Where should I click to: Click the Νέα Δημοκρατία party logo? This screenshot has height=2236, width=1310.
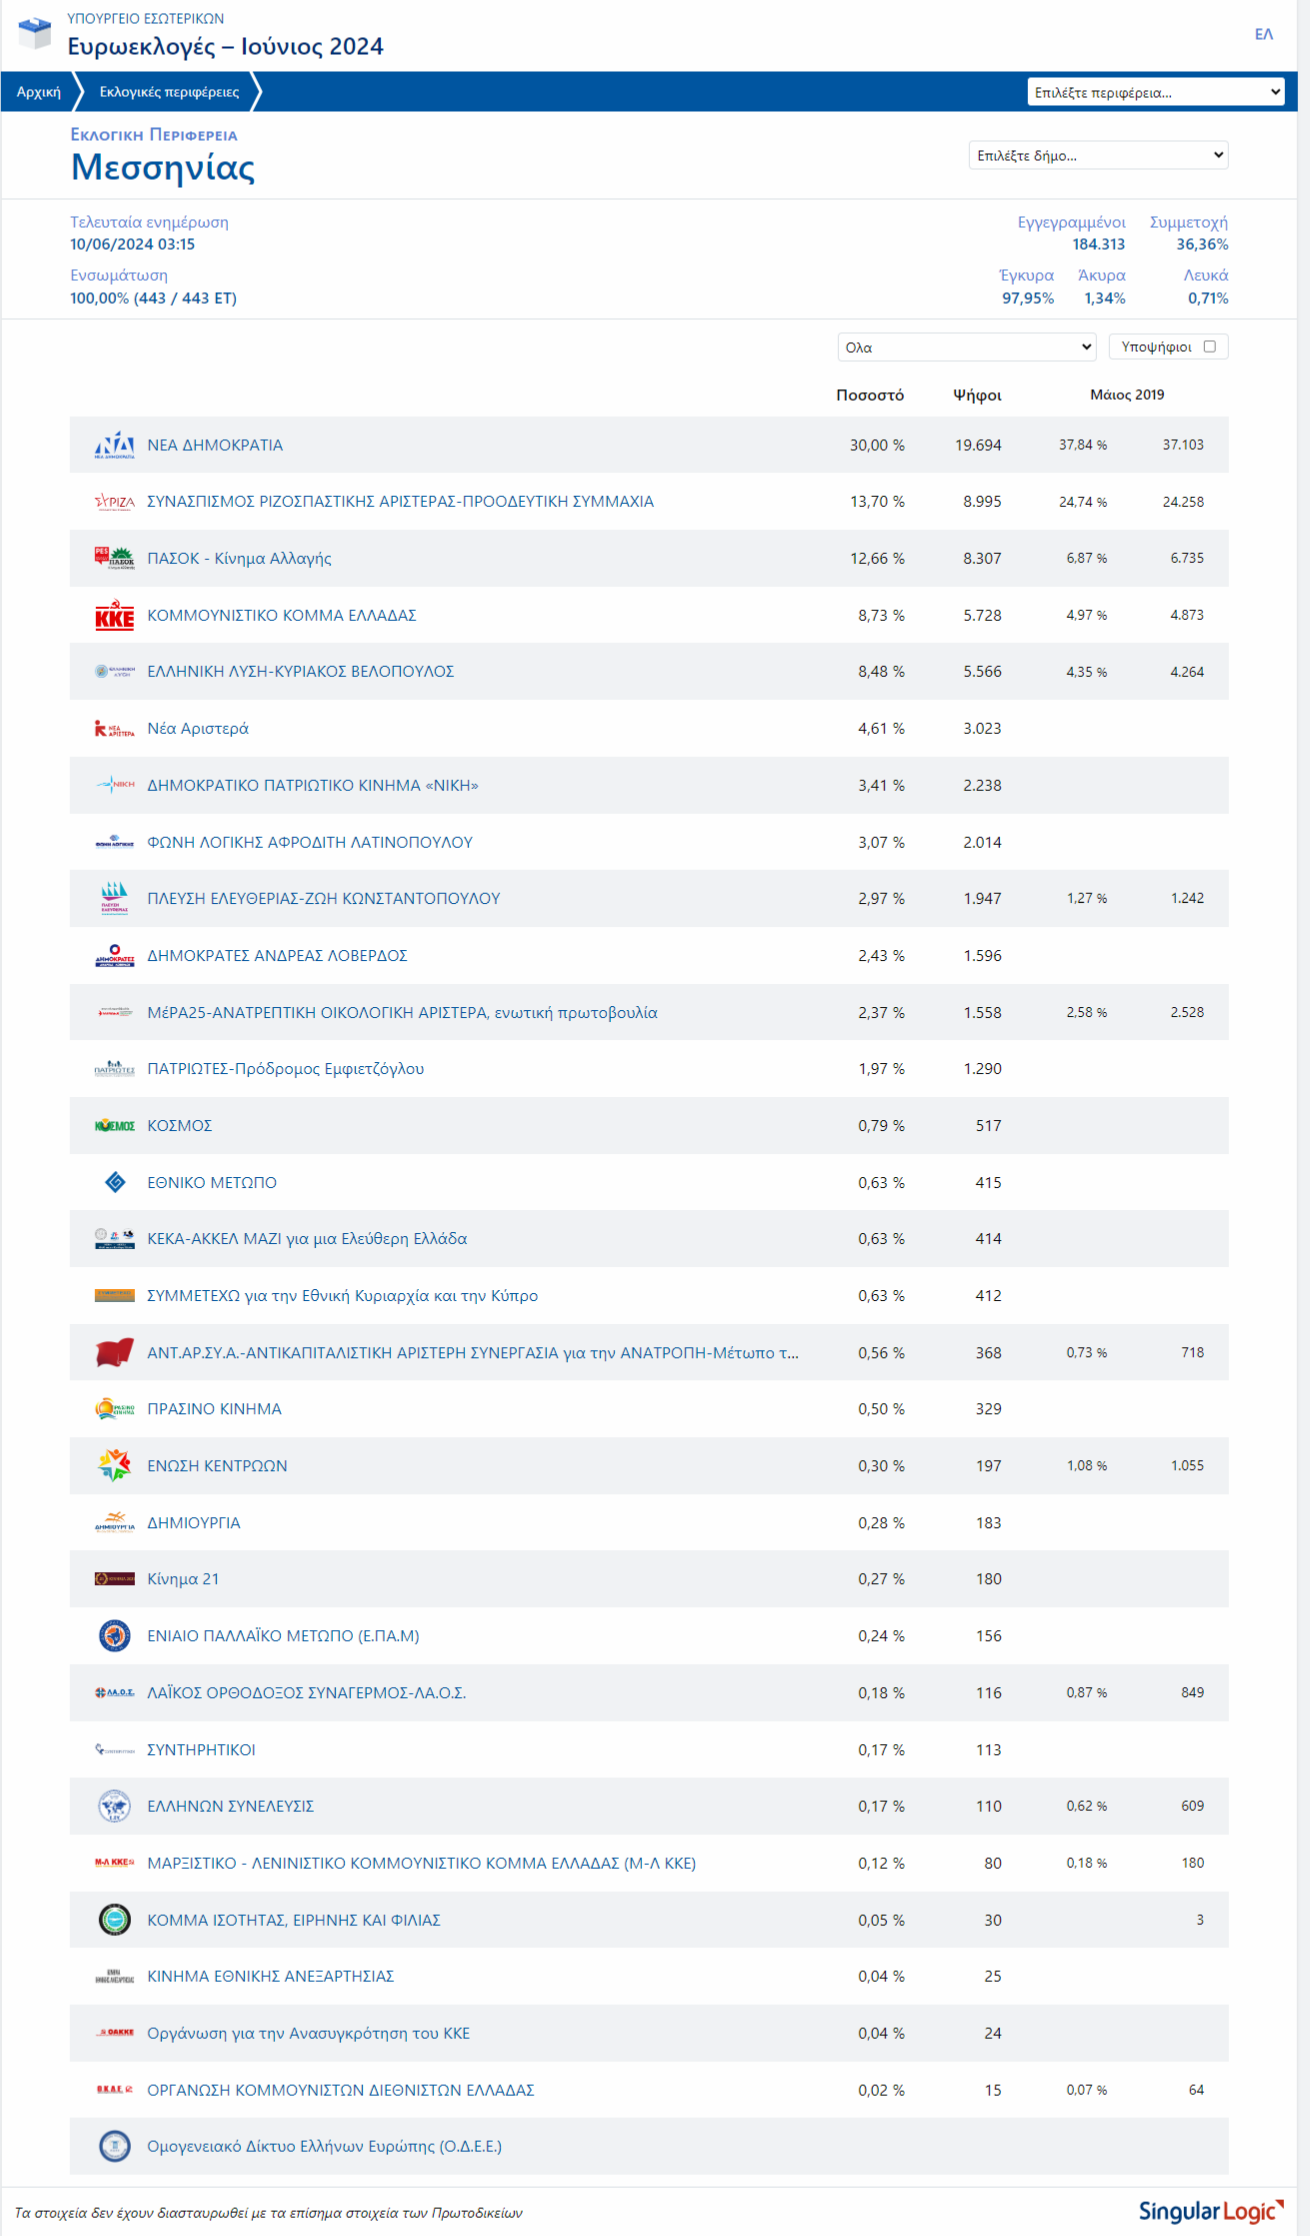[114, 445]
